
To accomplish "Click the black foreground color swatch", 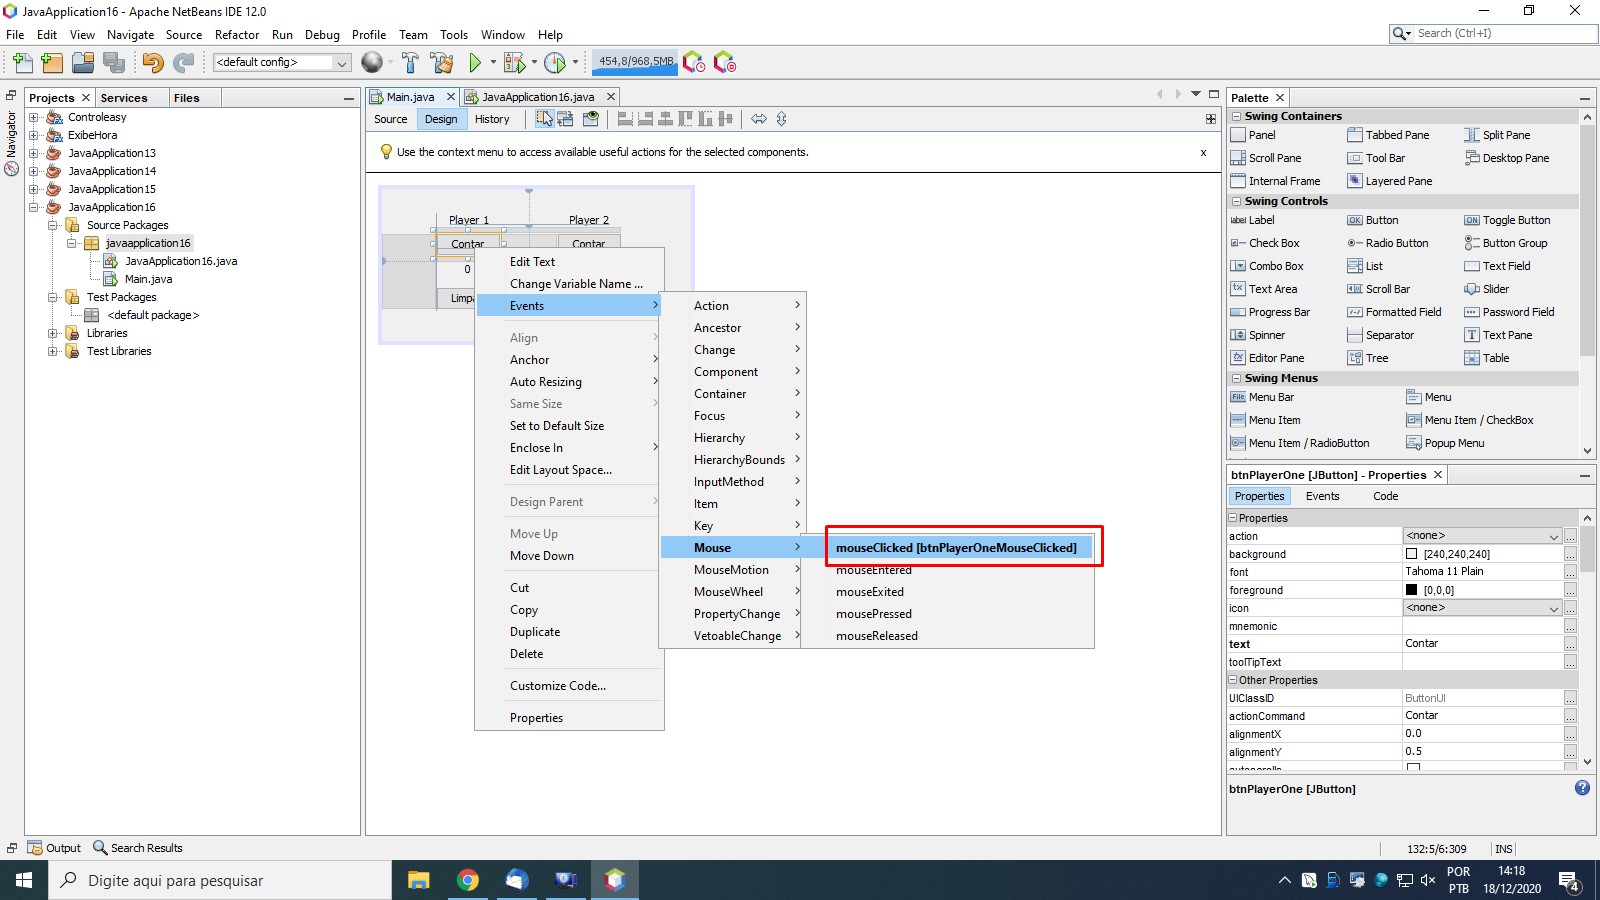I will 1412,590.
